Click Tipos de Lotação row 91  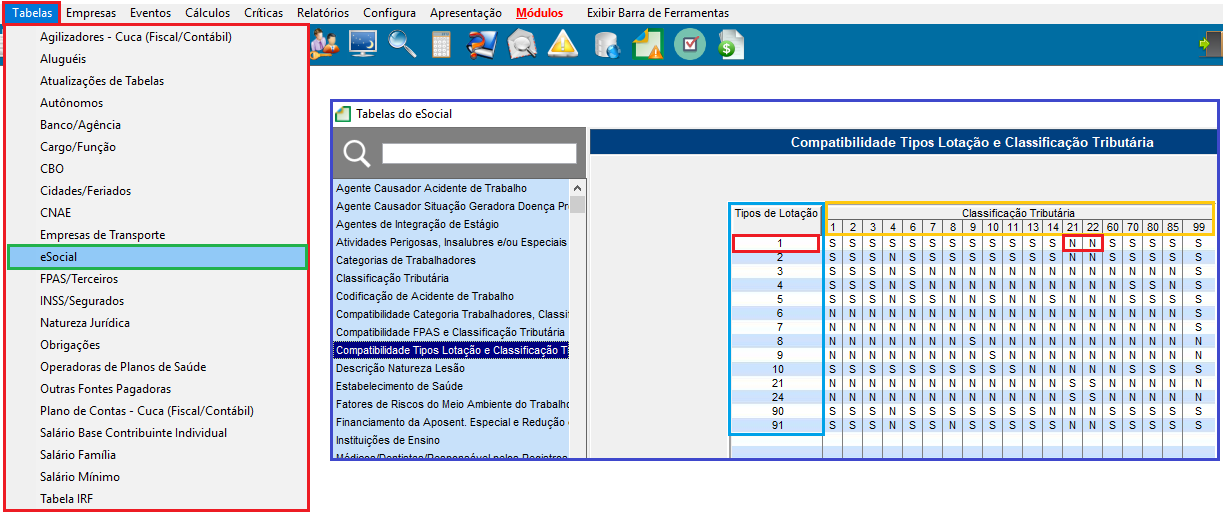pyautogui.click(x=777, y=425)
